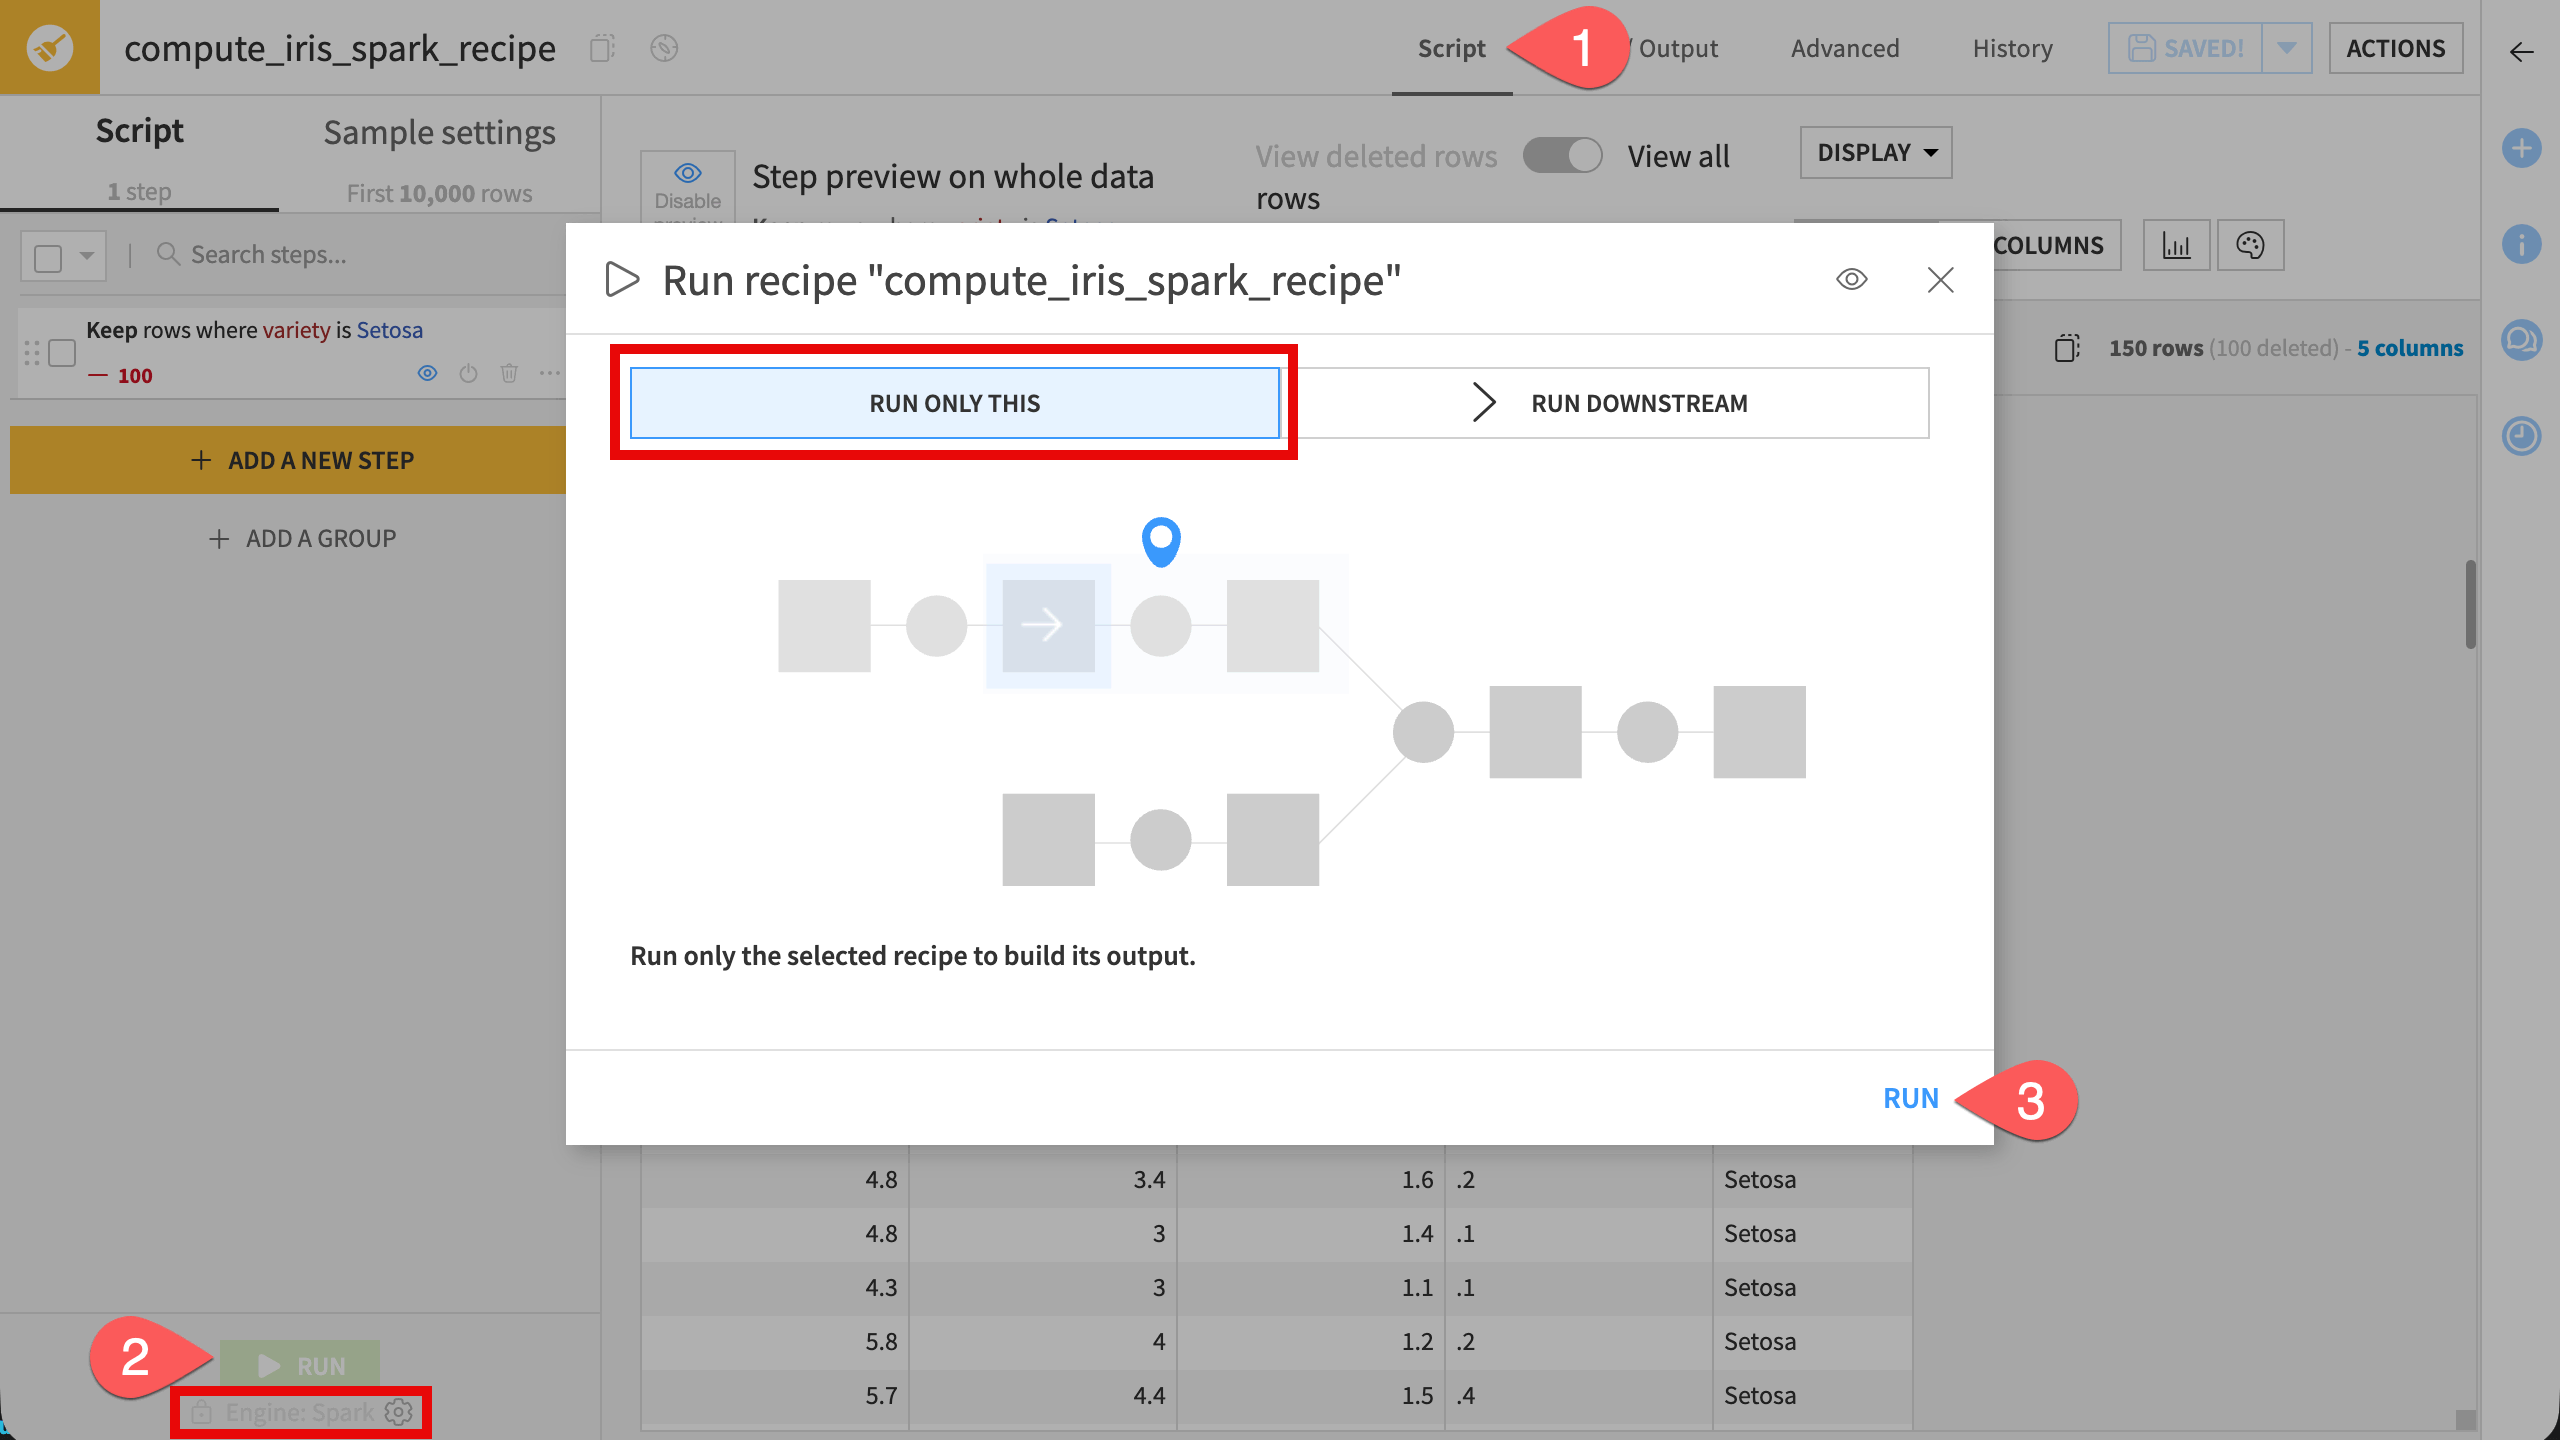
Task: Click the blue location pin in diagram
Action: 1161,542
